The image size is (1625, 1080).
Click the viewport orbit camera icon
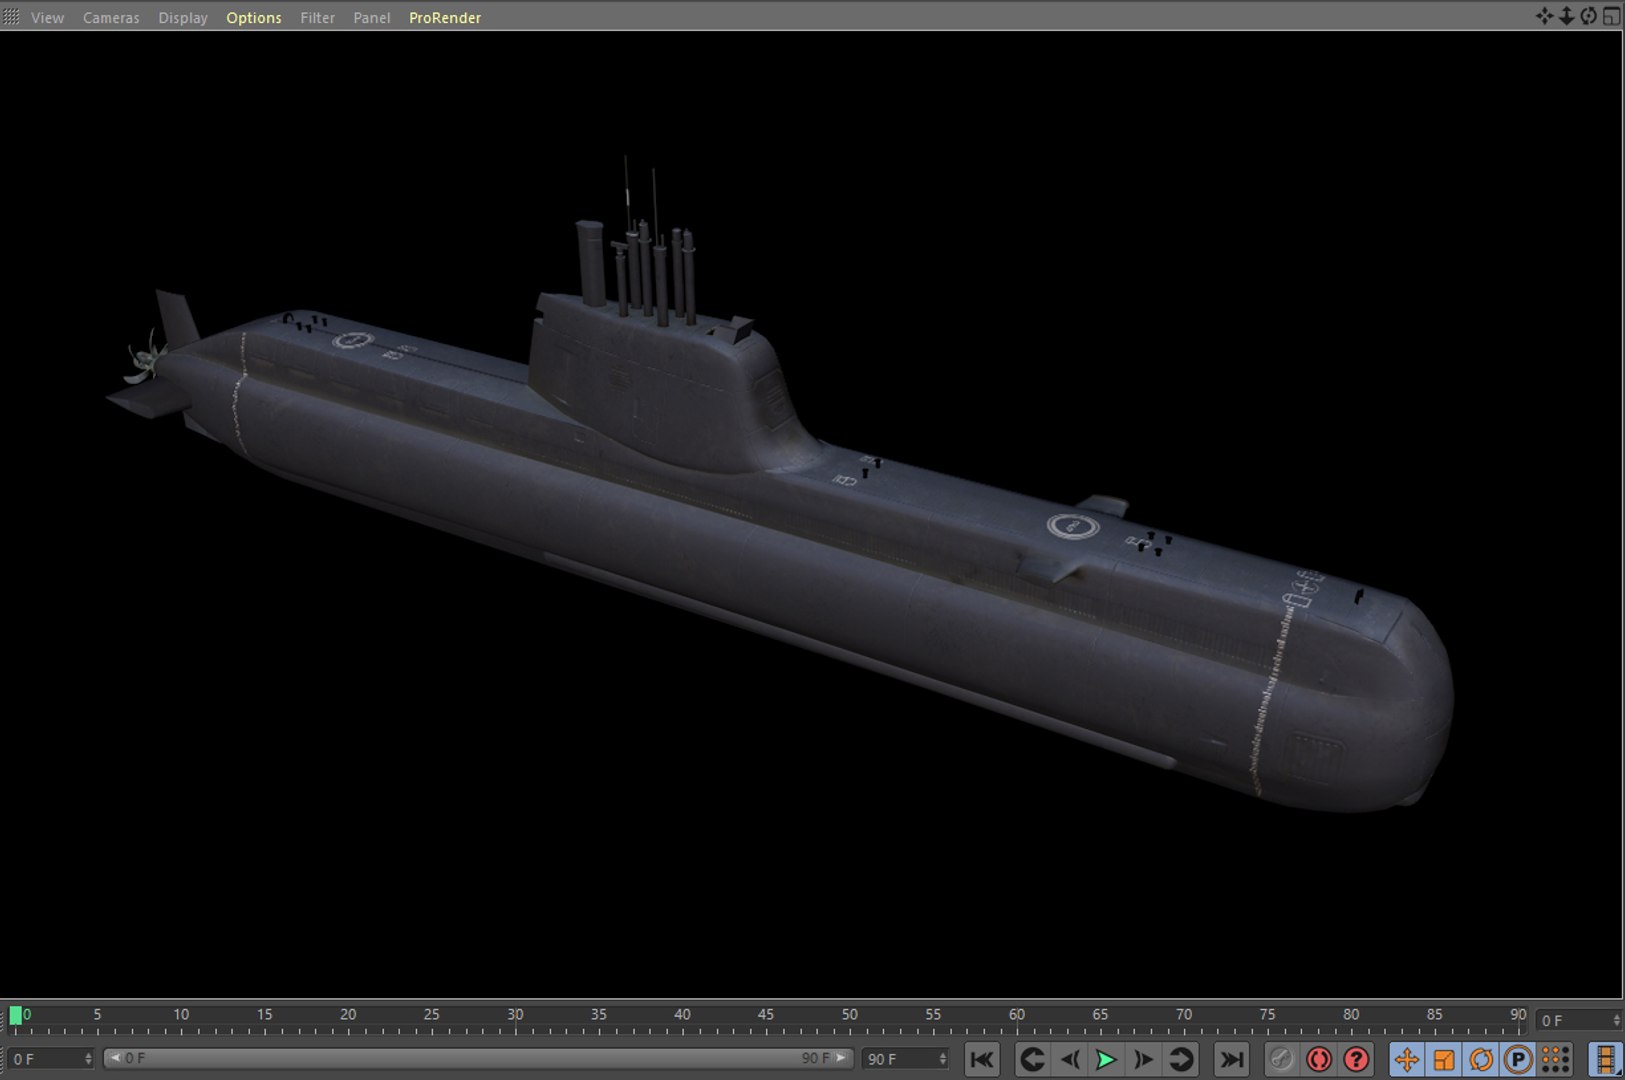tap(1589, 16)
